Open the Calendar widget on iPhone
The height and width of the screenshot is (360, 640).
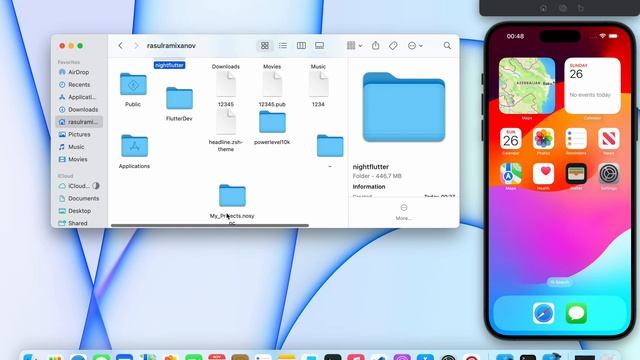[592, 86]
